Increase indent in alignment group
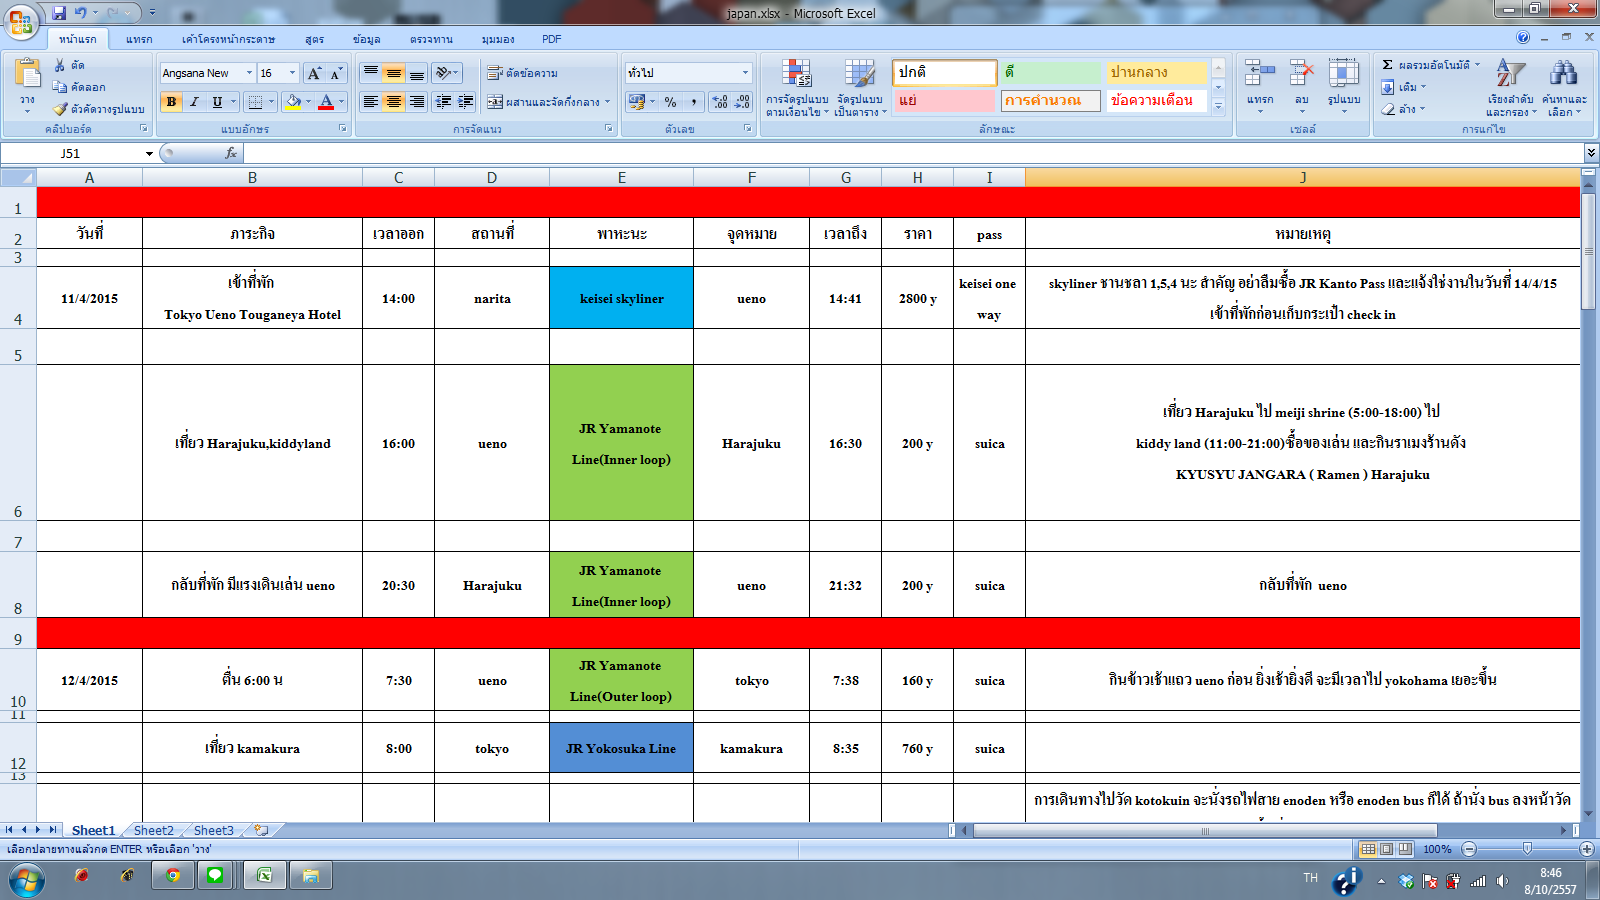This screenshot has width=1600, height=900. pos(465,102)
